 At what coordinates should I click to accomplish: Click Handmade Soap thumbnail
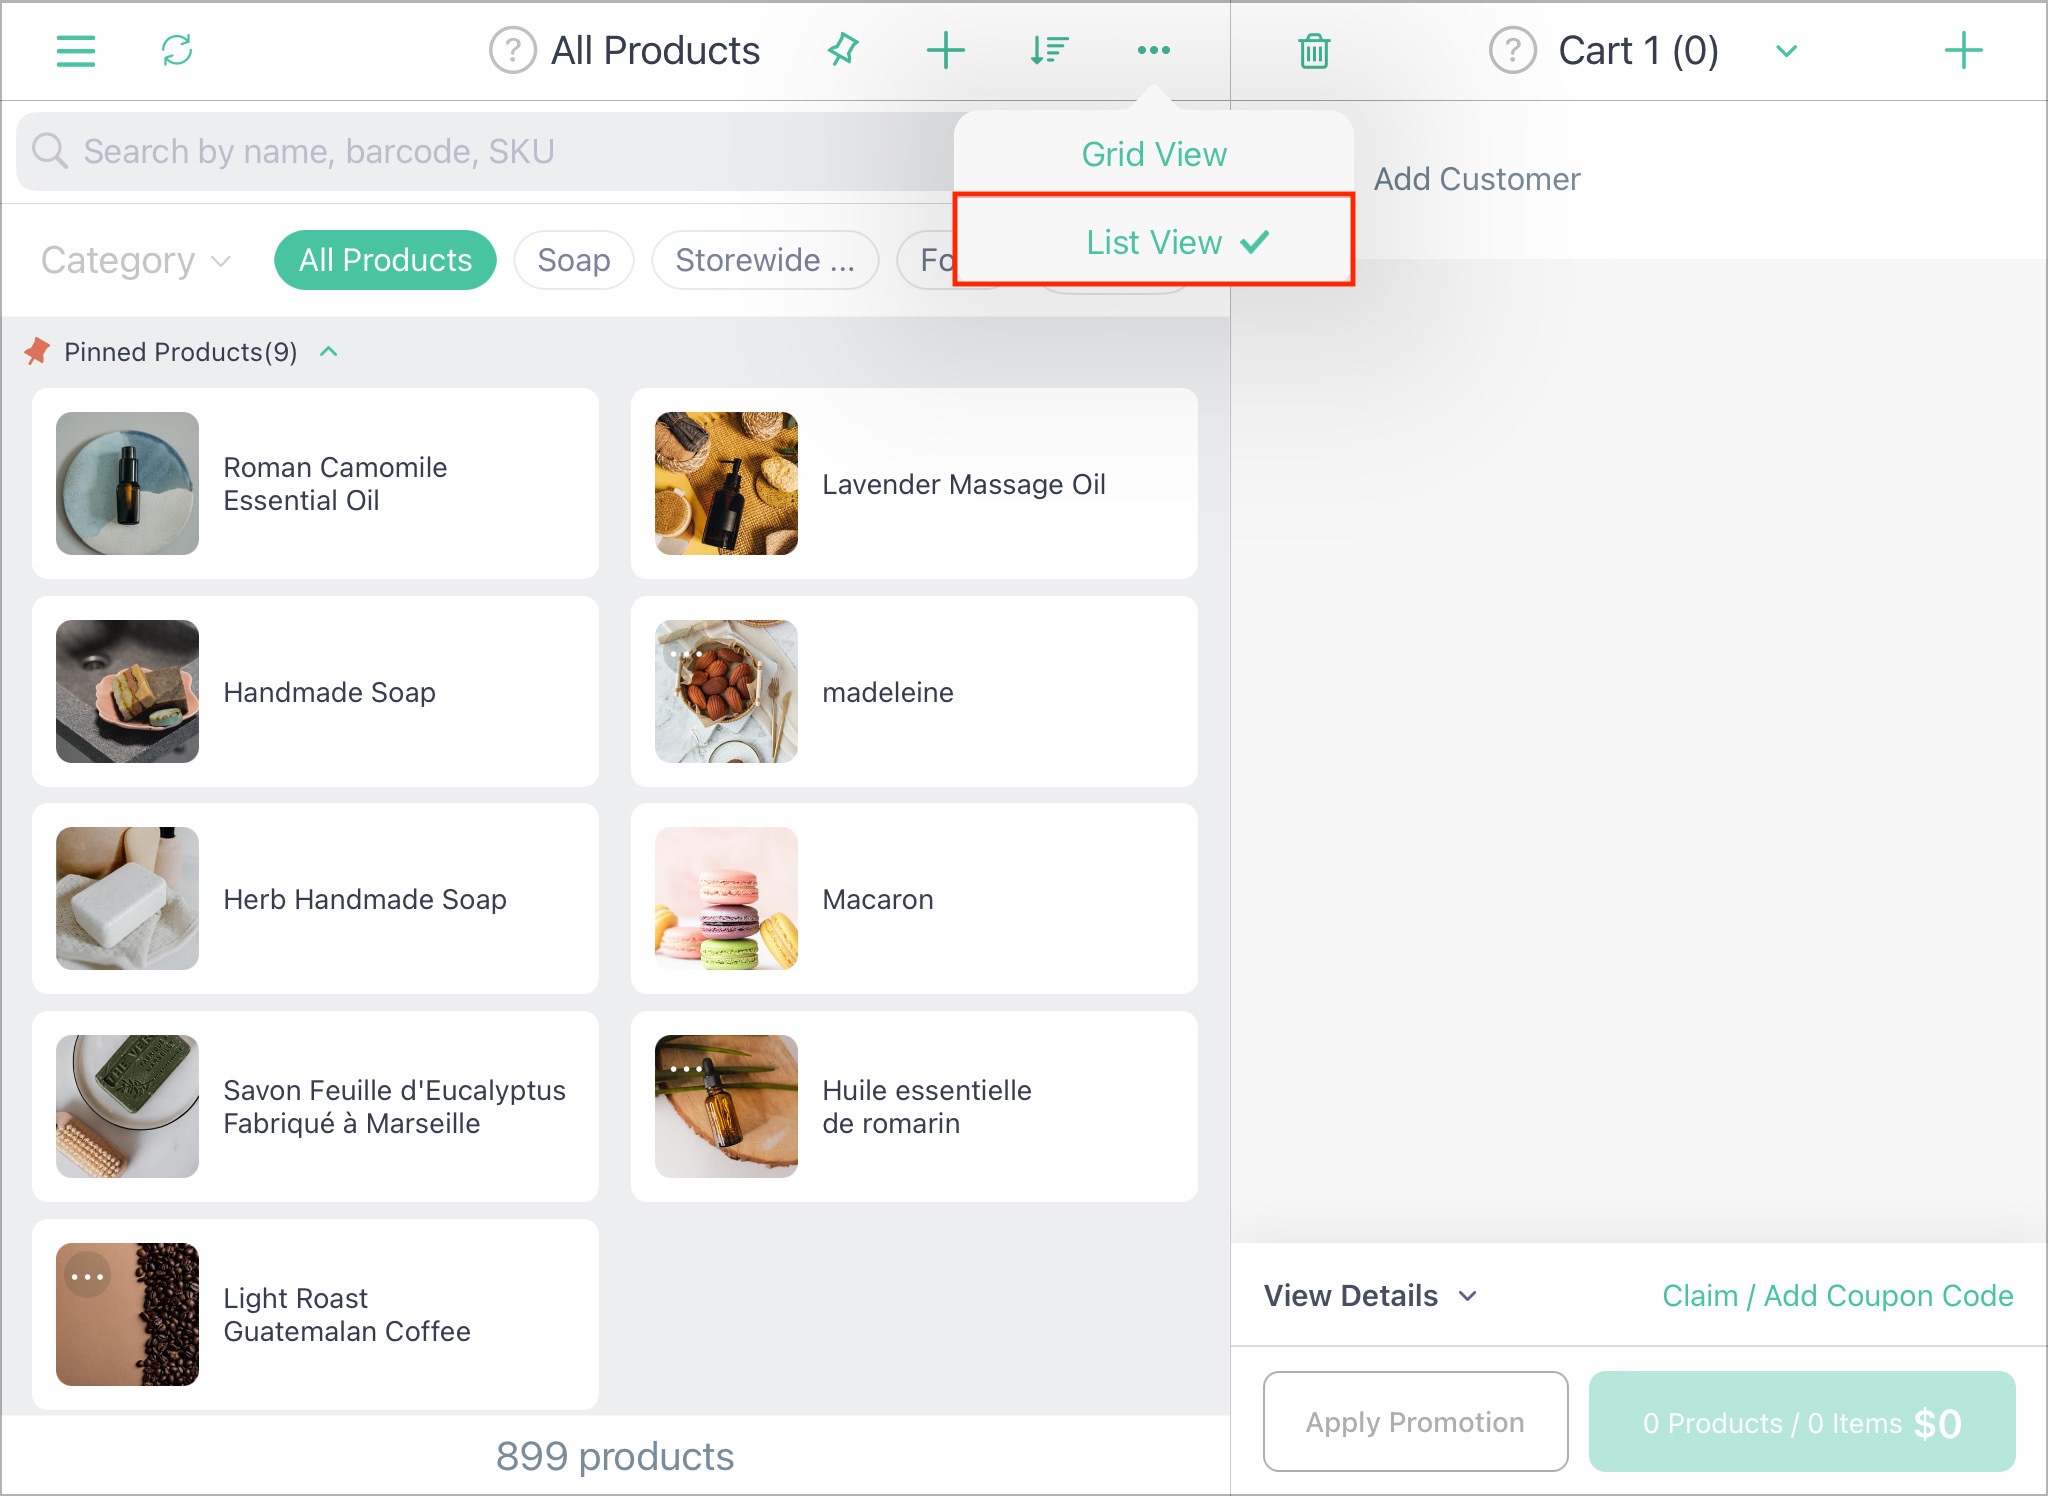pyautogui.click(x=127, y=691)
